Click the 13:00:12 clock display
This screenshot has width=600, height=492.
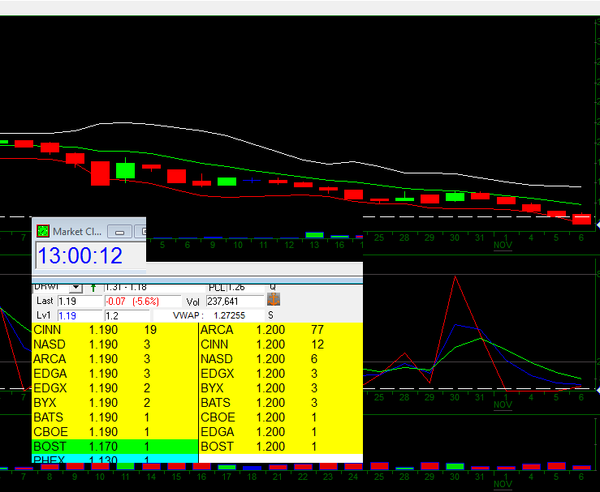pyautogui.click(x=80, y=256)
